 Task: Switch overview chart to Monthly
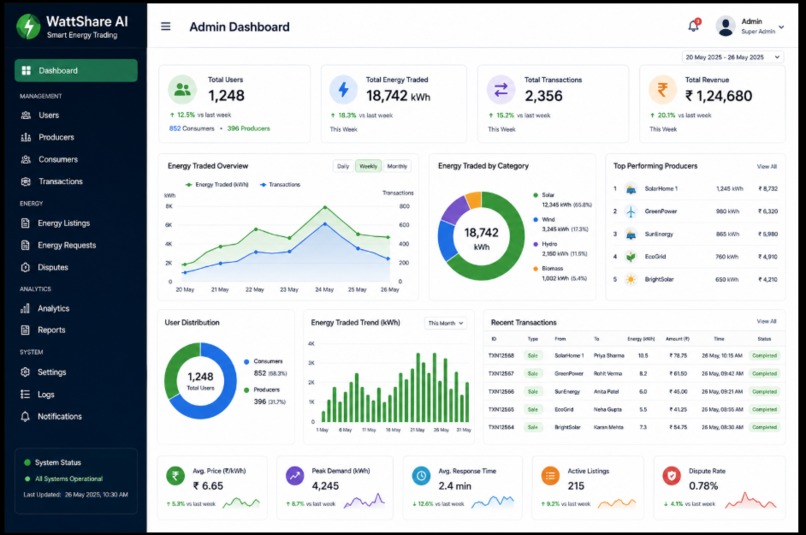point(397,166)
